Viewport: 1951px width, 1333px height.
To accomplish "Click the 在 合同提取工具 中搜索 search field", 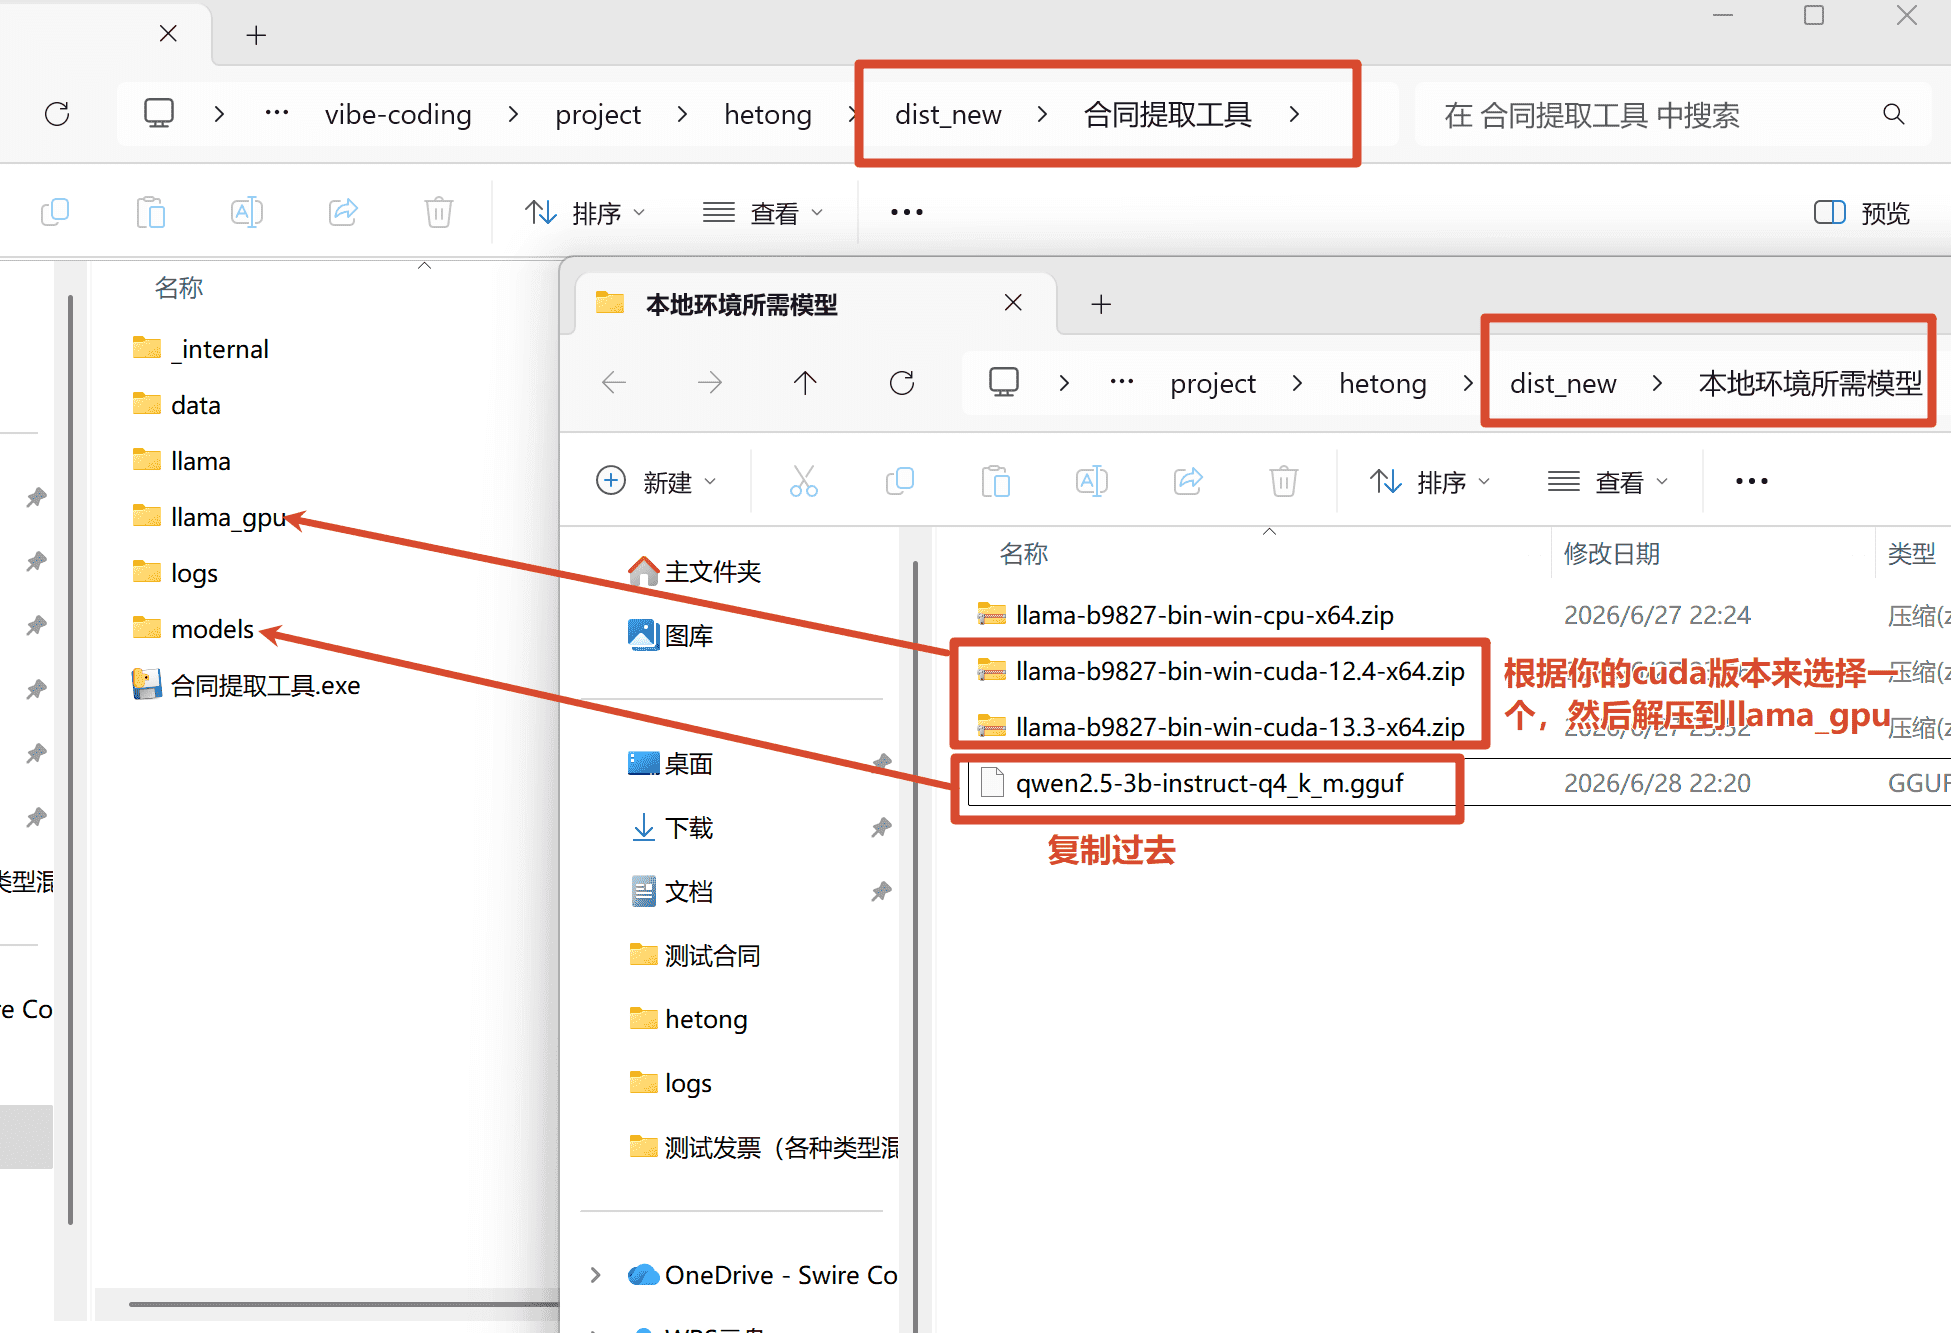I will 1672,115.
